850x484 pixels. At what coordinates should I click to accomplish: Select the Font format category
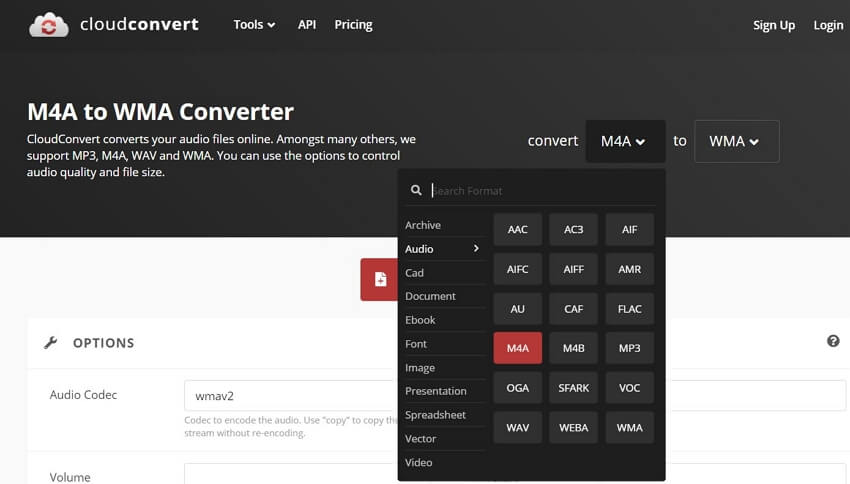(x=416, y=344)
